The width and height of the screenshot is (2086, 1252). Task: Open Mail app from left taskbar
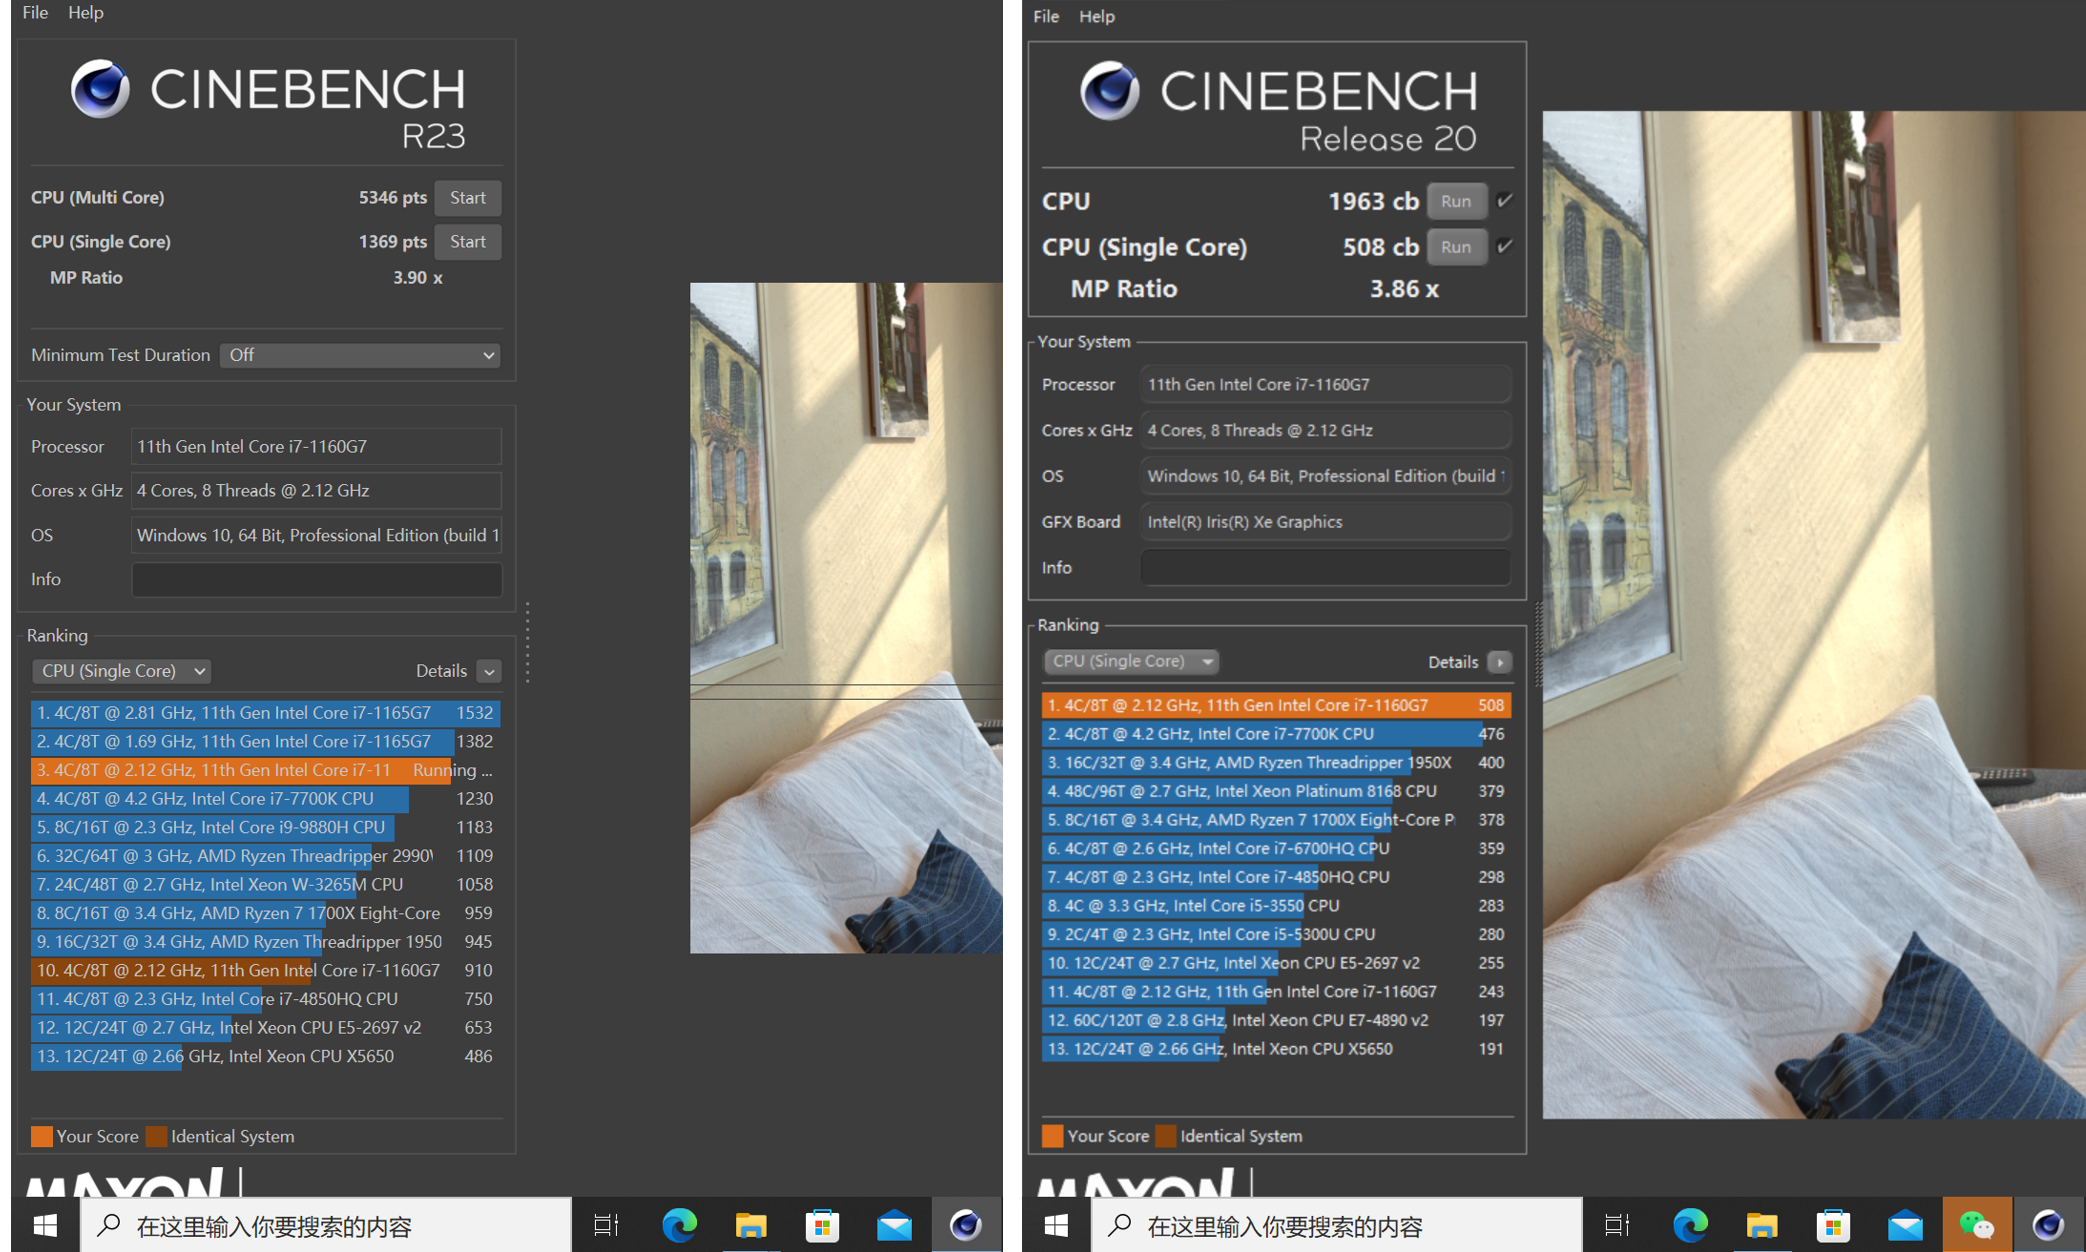click(x=894, y=1225)
